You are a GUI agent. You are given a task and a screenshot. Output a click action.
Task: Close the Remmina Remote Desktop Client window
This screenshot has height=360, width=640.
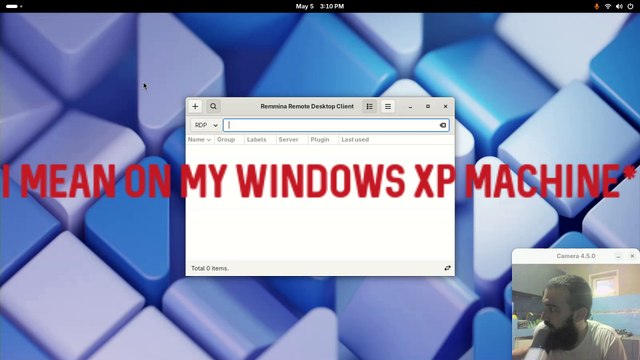point(445,107)
